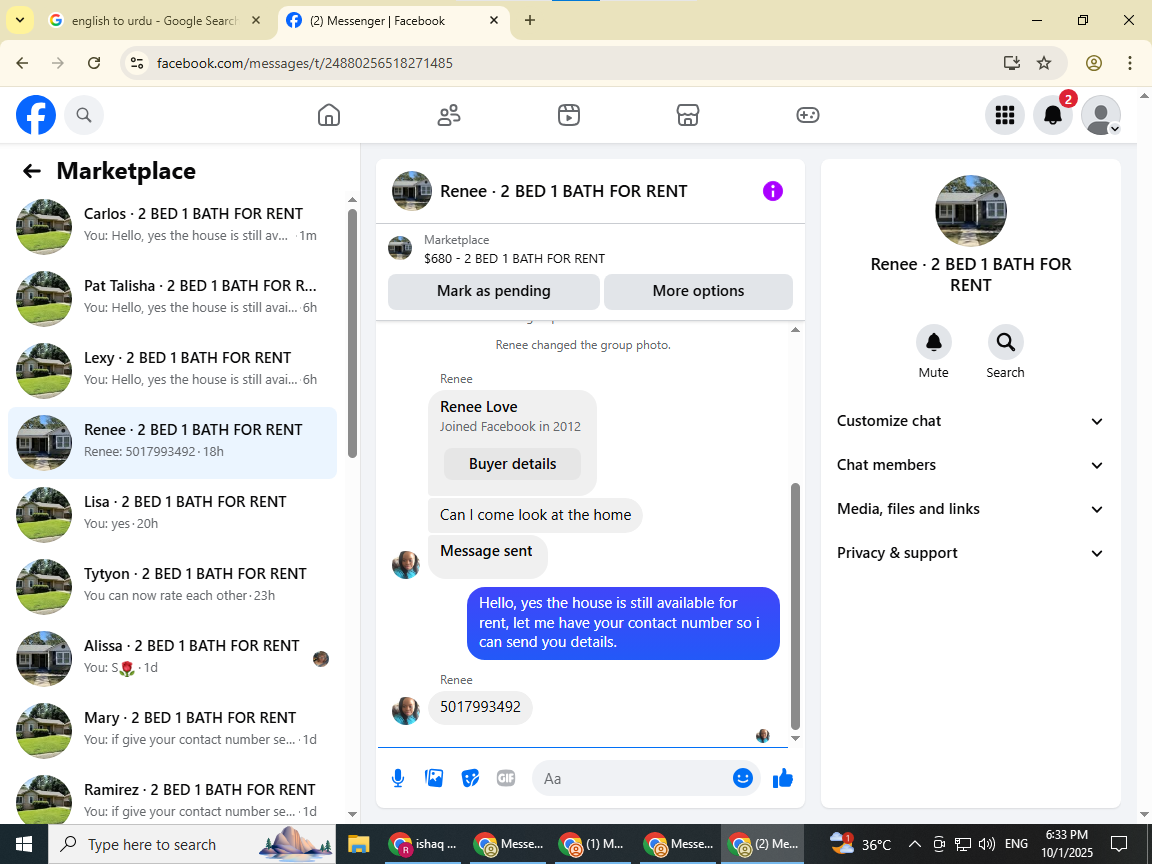Bookmark this page with star icon
The image size is (1152, 864).
coord(1044,63)
